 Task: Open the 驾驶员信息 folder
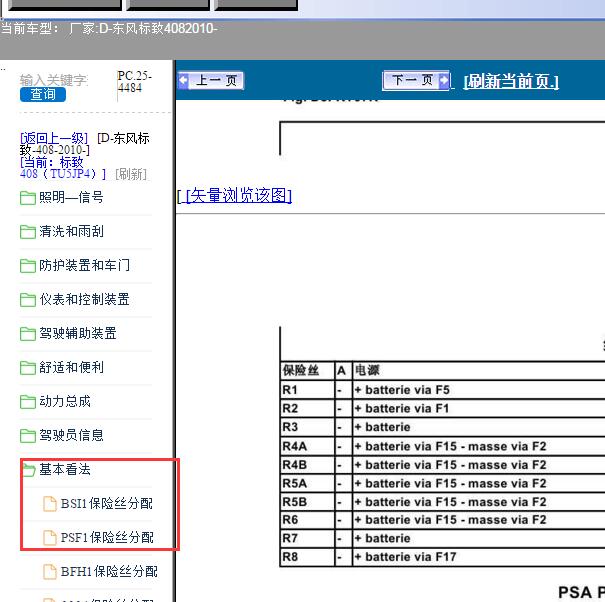(71, 435)
